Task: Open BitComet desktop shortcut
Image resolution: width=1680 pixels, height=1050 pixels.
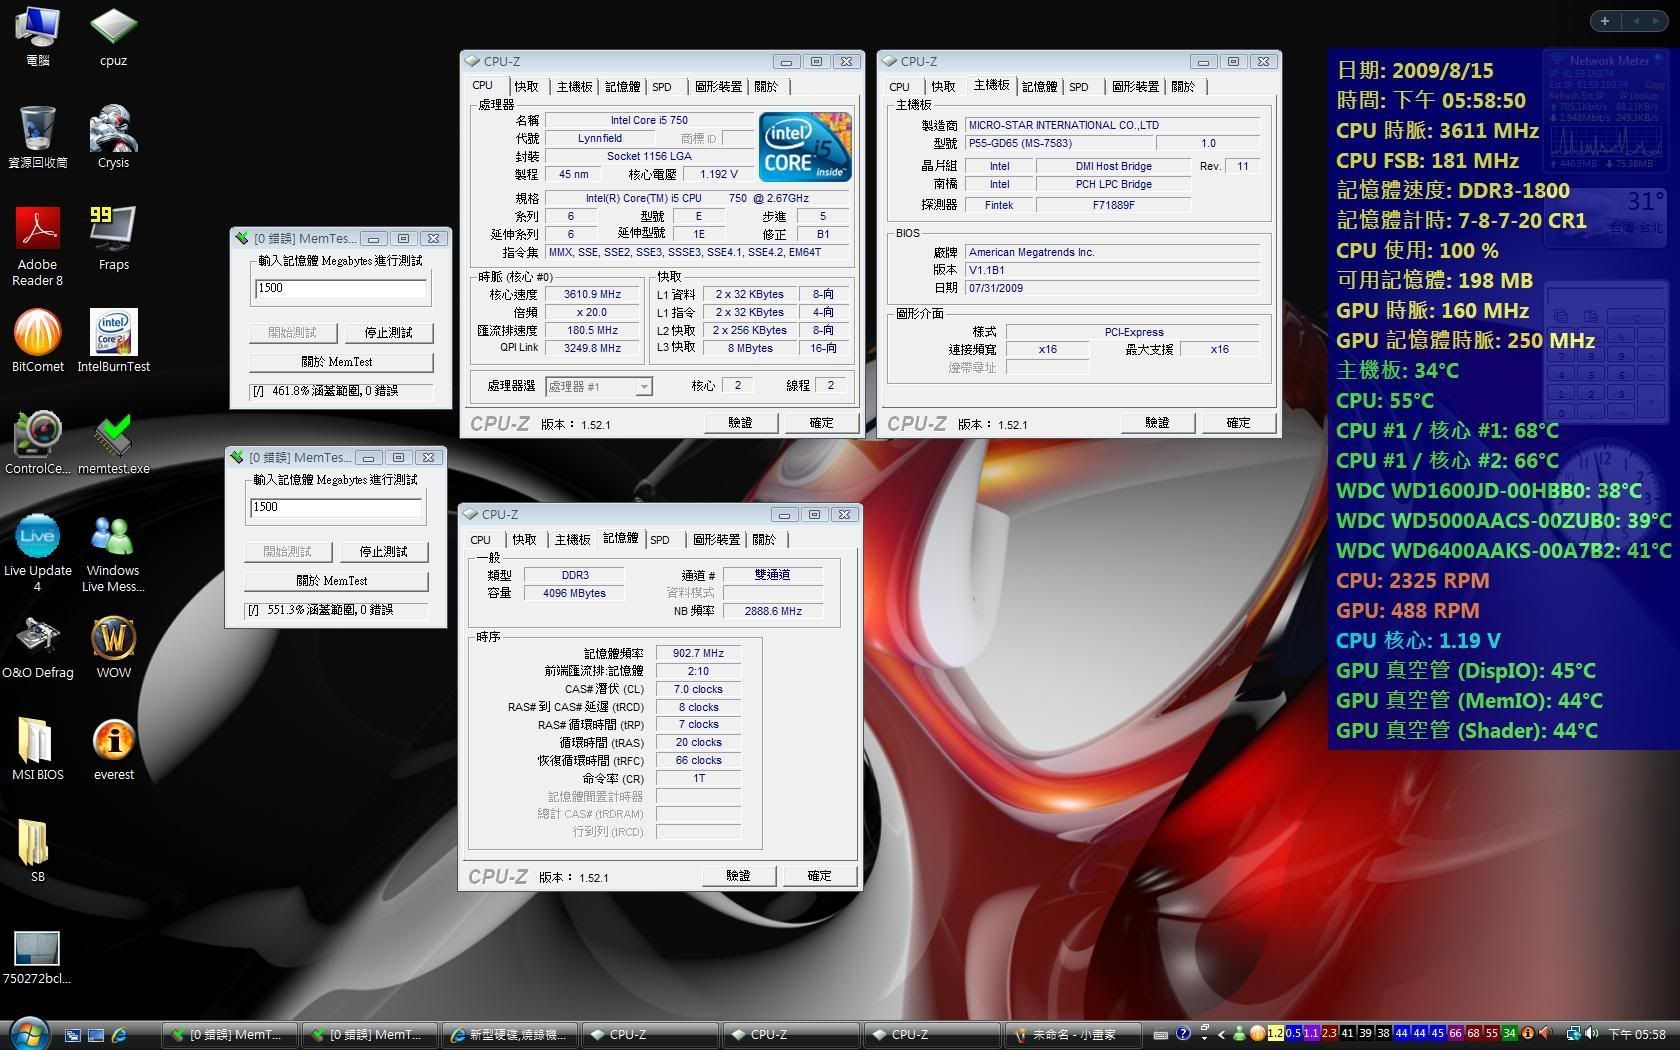Action: (x=38, y=340)
